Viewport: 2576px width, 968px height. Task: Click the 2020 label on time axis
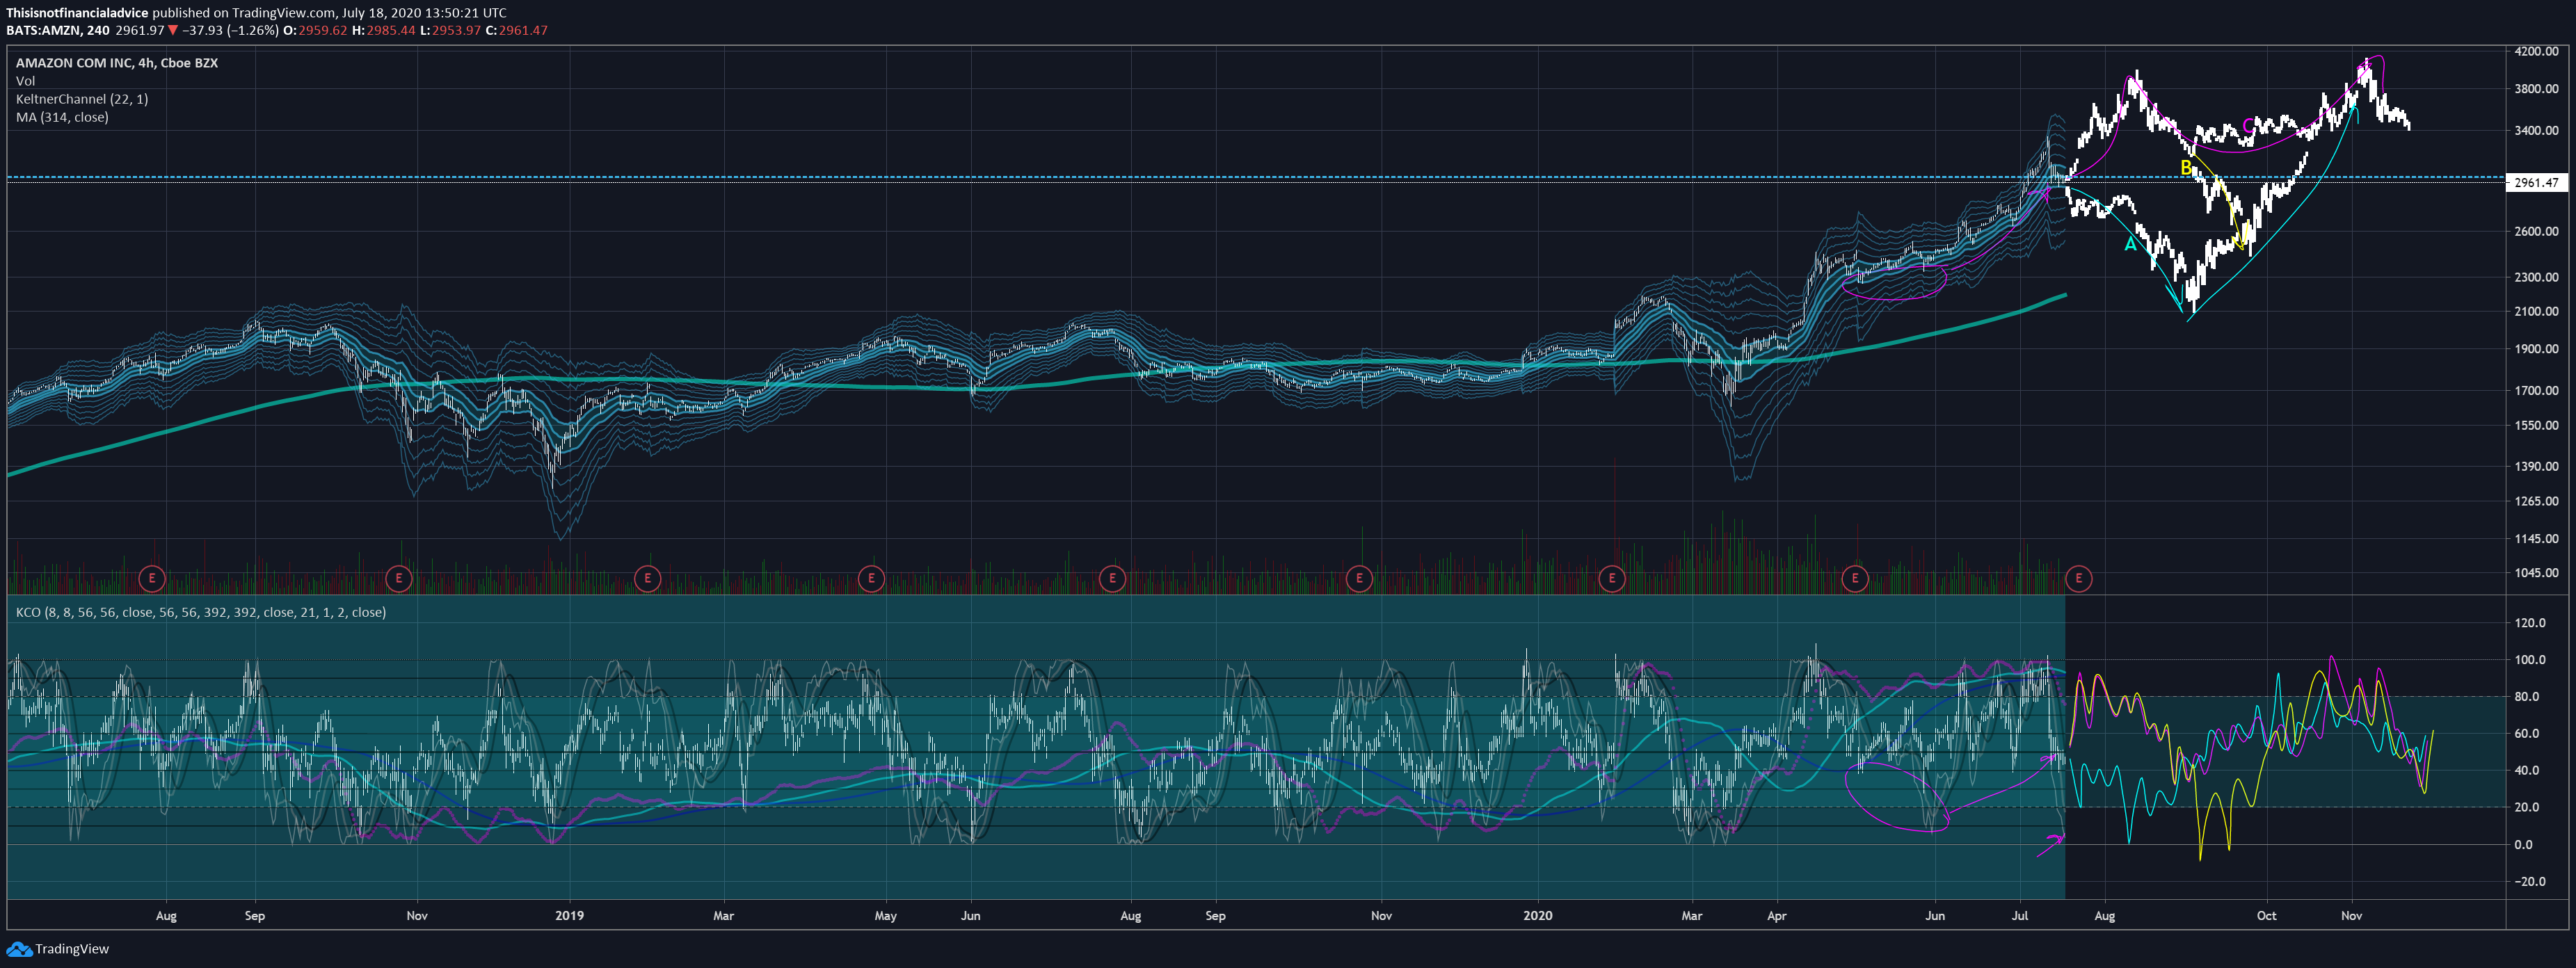pyautogui.click(x=1537, y=915)
